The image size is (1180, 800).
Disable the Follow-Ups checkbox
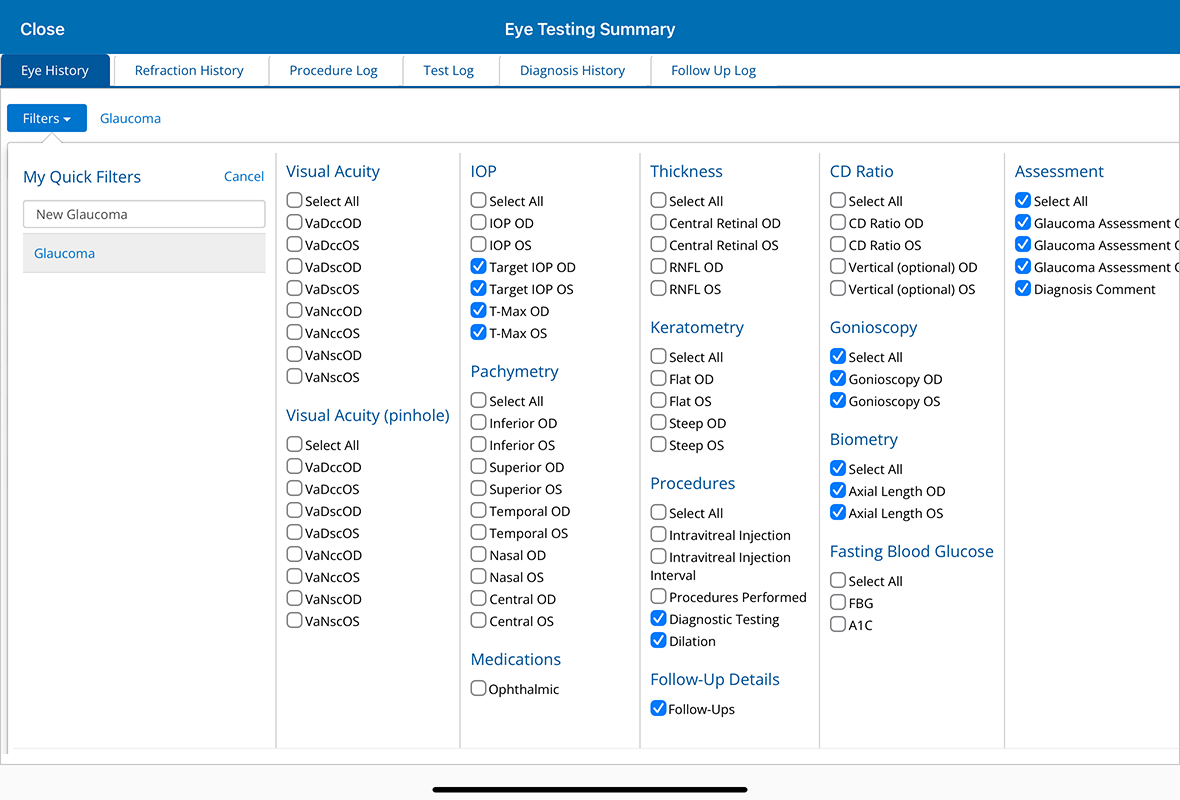tap(659, 709)
